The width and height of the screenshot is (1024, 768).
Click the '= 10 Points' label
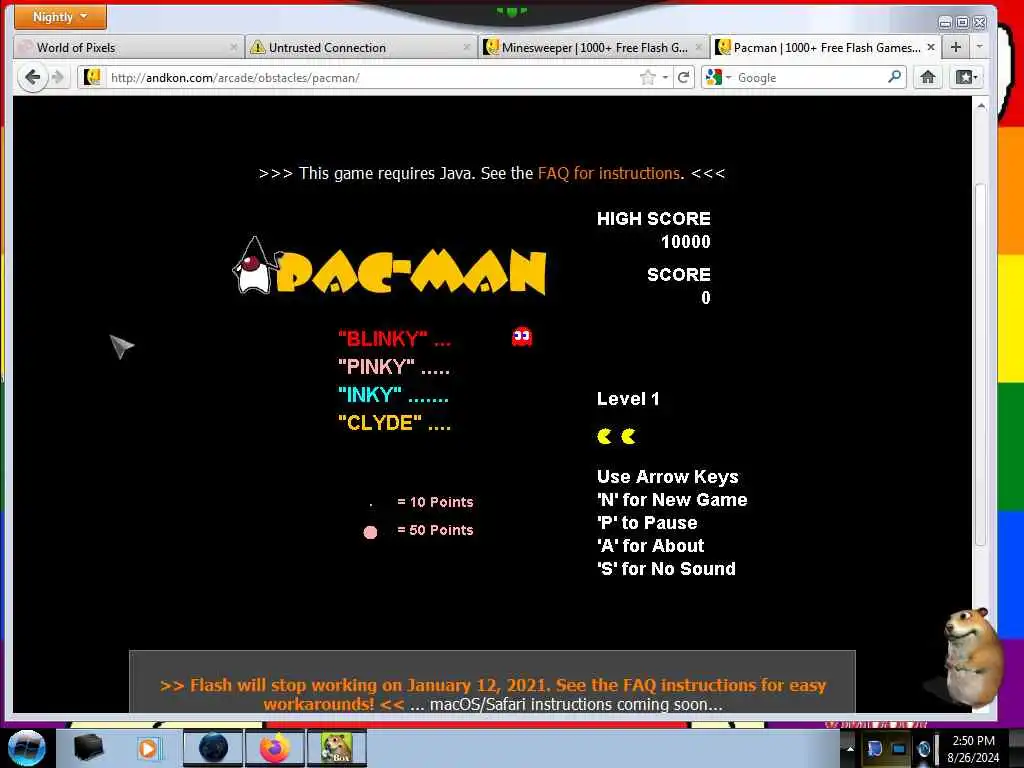point(435,502)
